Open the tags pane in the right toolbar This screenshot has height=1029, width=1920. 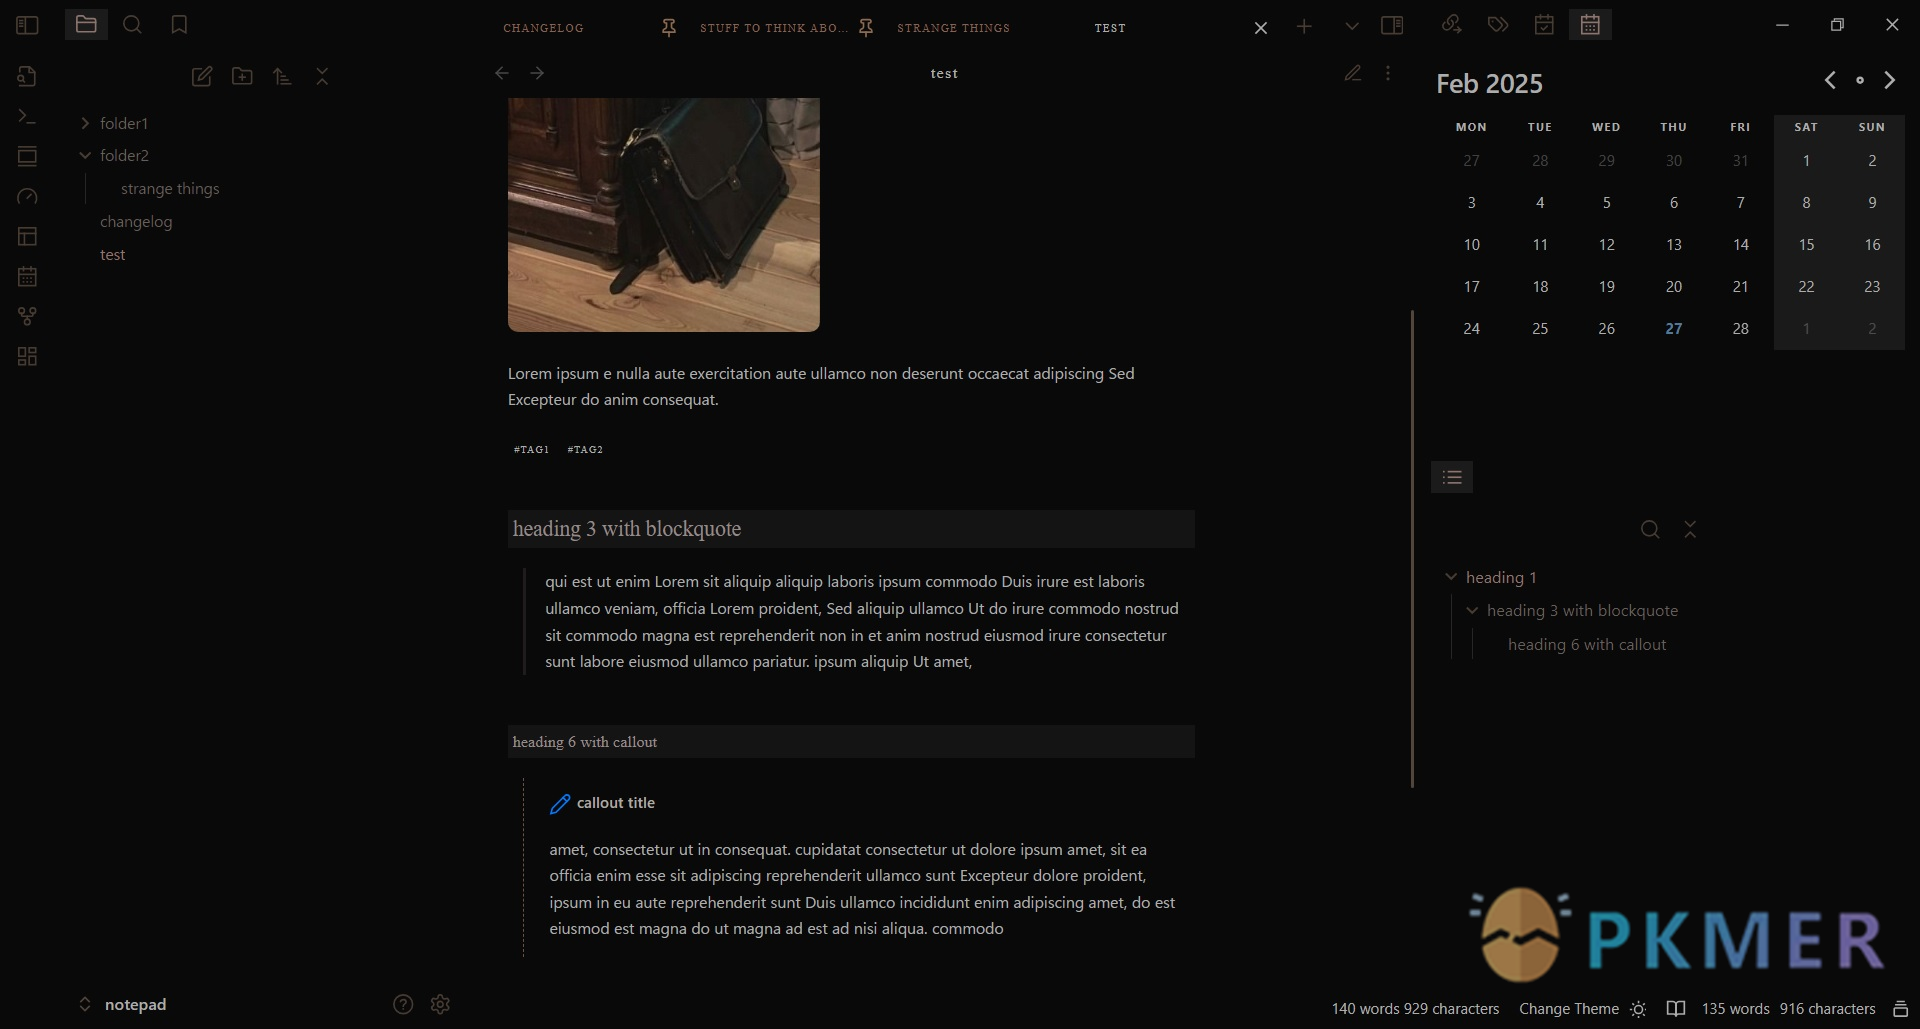click(x=1497, y=25)
